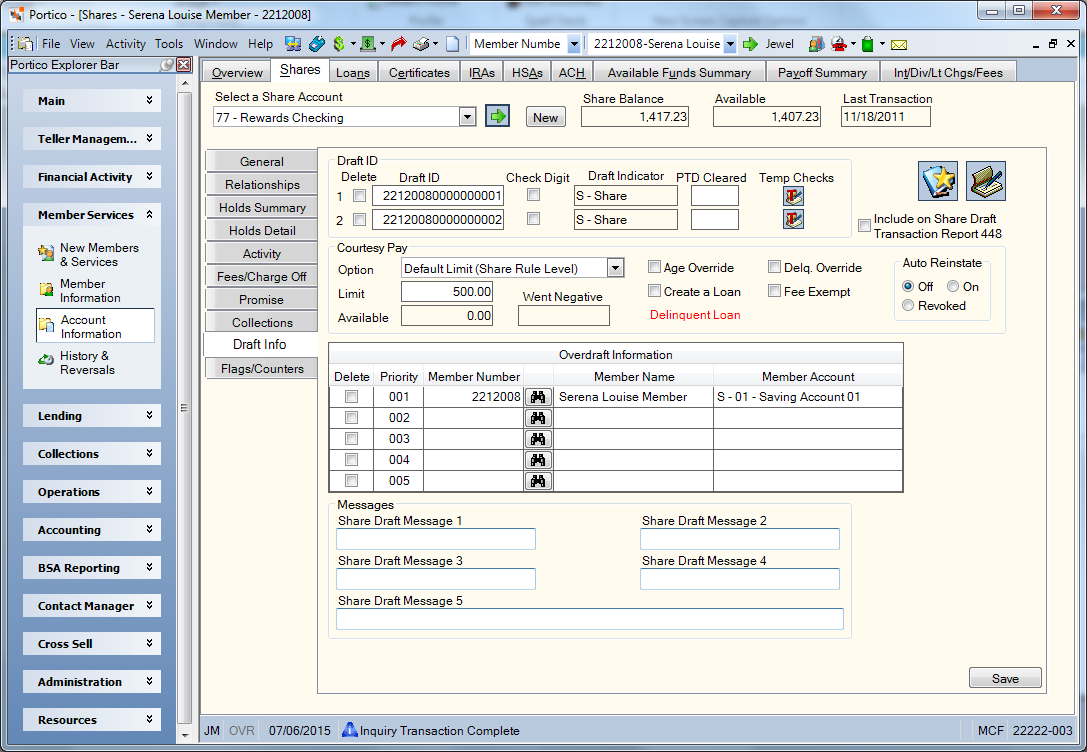The height and width of the screenshot is (752, 1087).
Task: Expand Financial Activity section
Action: click(92, 177)
